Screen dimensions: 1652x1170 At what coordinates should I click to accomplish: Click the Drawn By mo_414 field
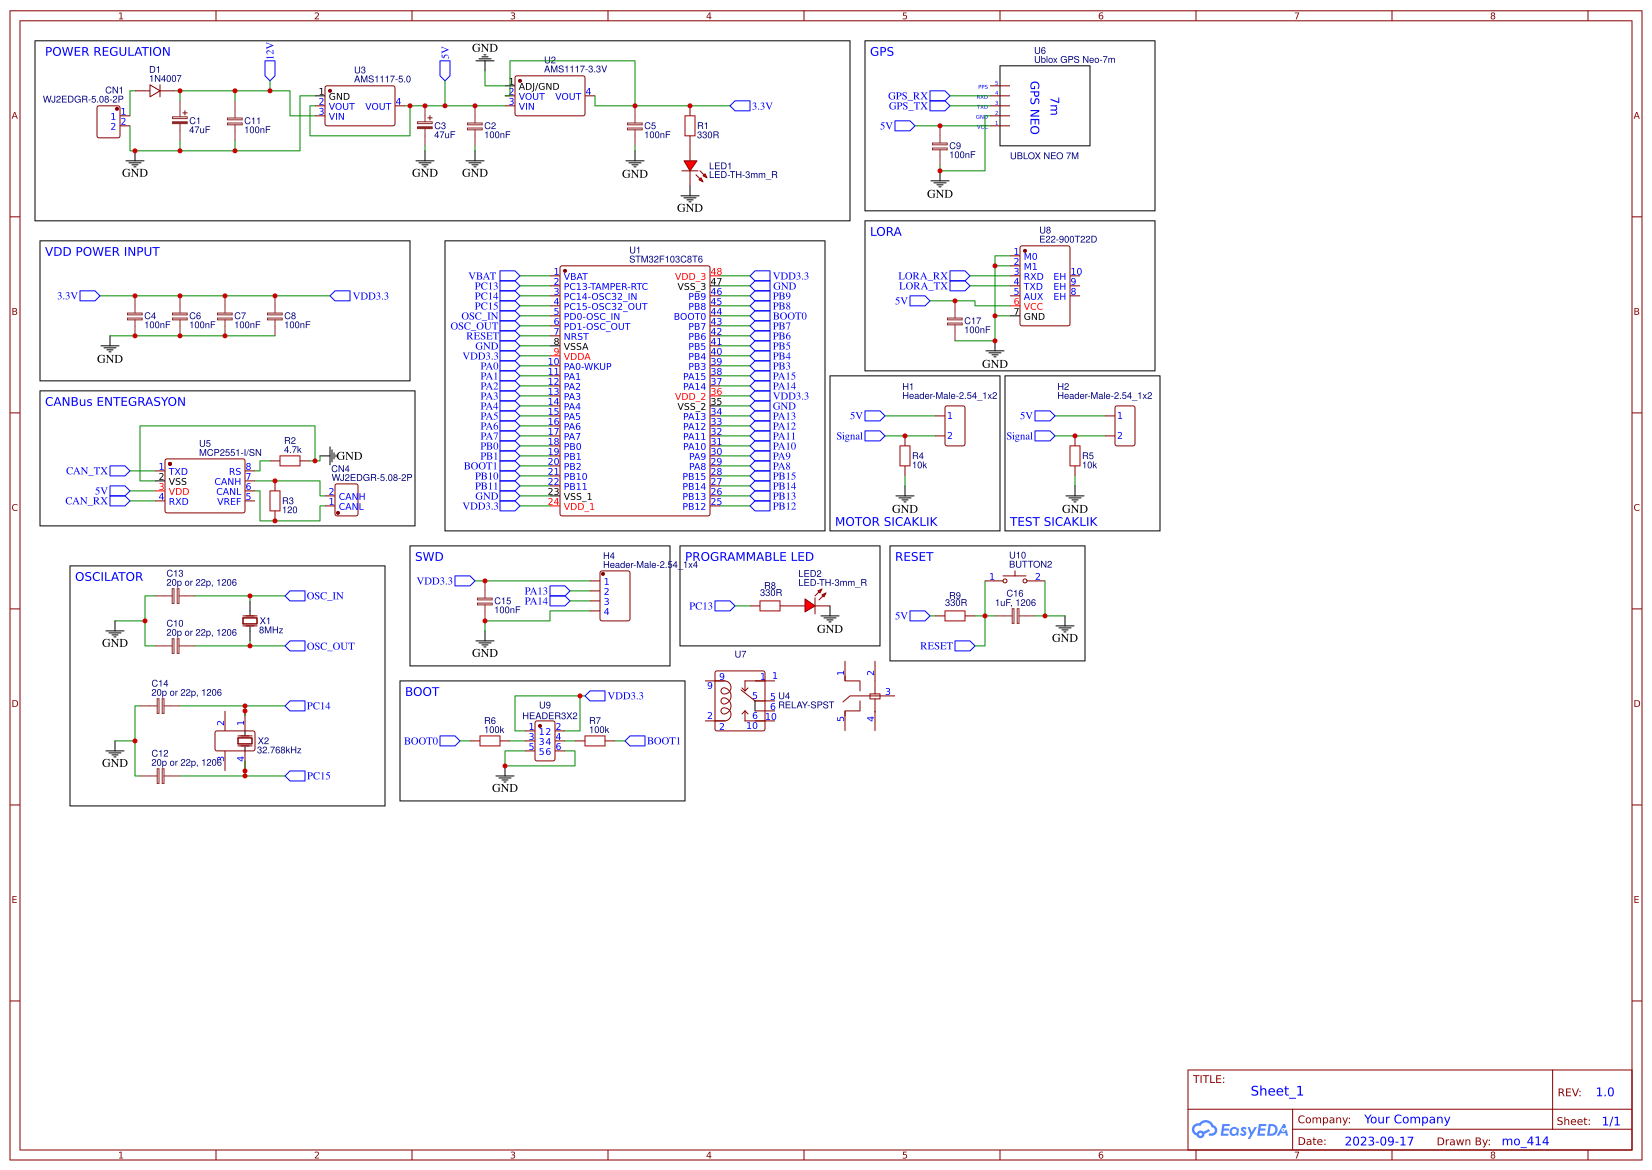click(1524, 1140)
